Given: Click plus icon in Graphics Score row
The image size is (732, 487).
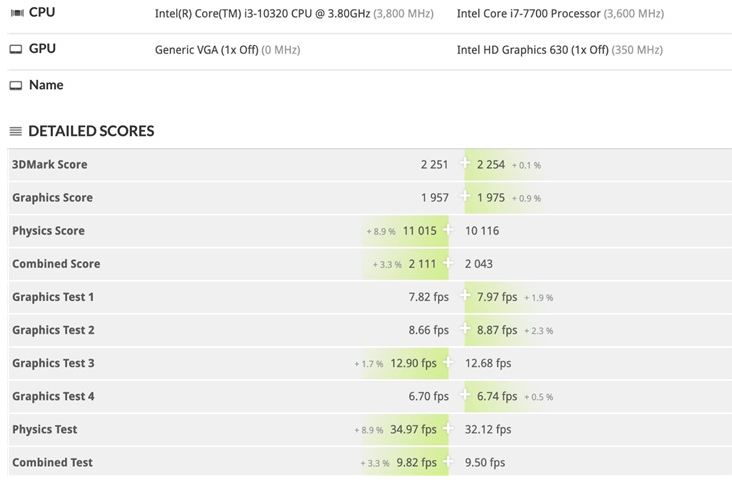Looking at the screenshot, I should [x=464, y=197].
